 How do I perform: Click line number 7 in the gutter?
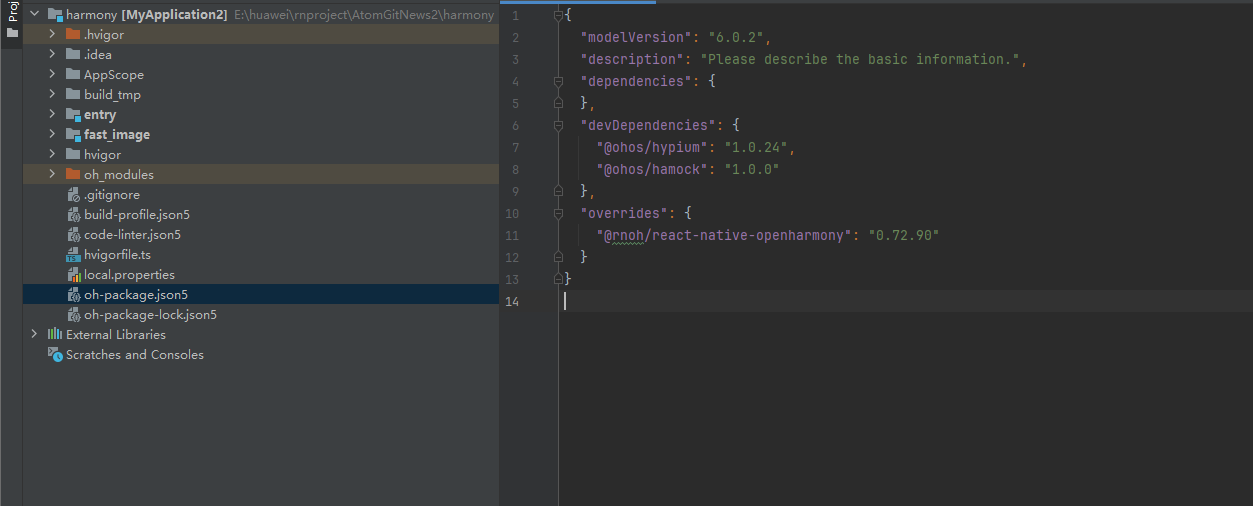point(516,148)
